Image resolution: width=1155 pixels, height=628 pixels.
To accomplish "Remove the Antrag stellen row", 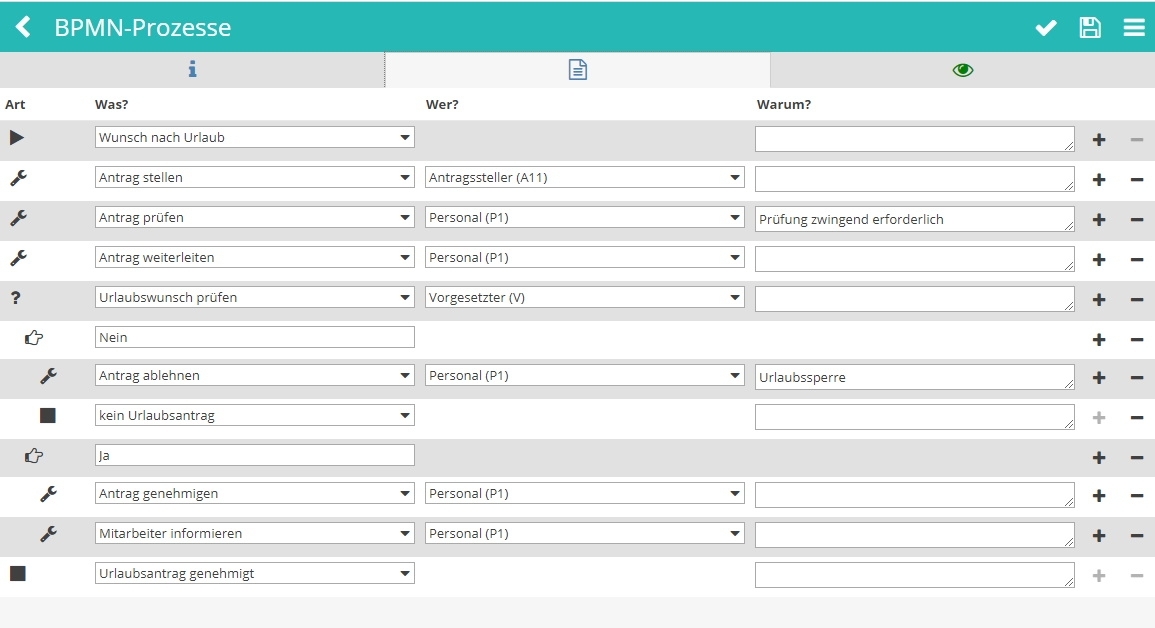I will 1137,180.
